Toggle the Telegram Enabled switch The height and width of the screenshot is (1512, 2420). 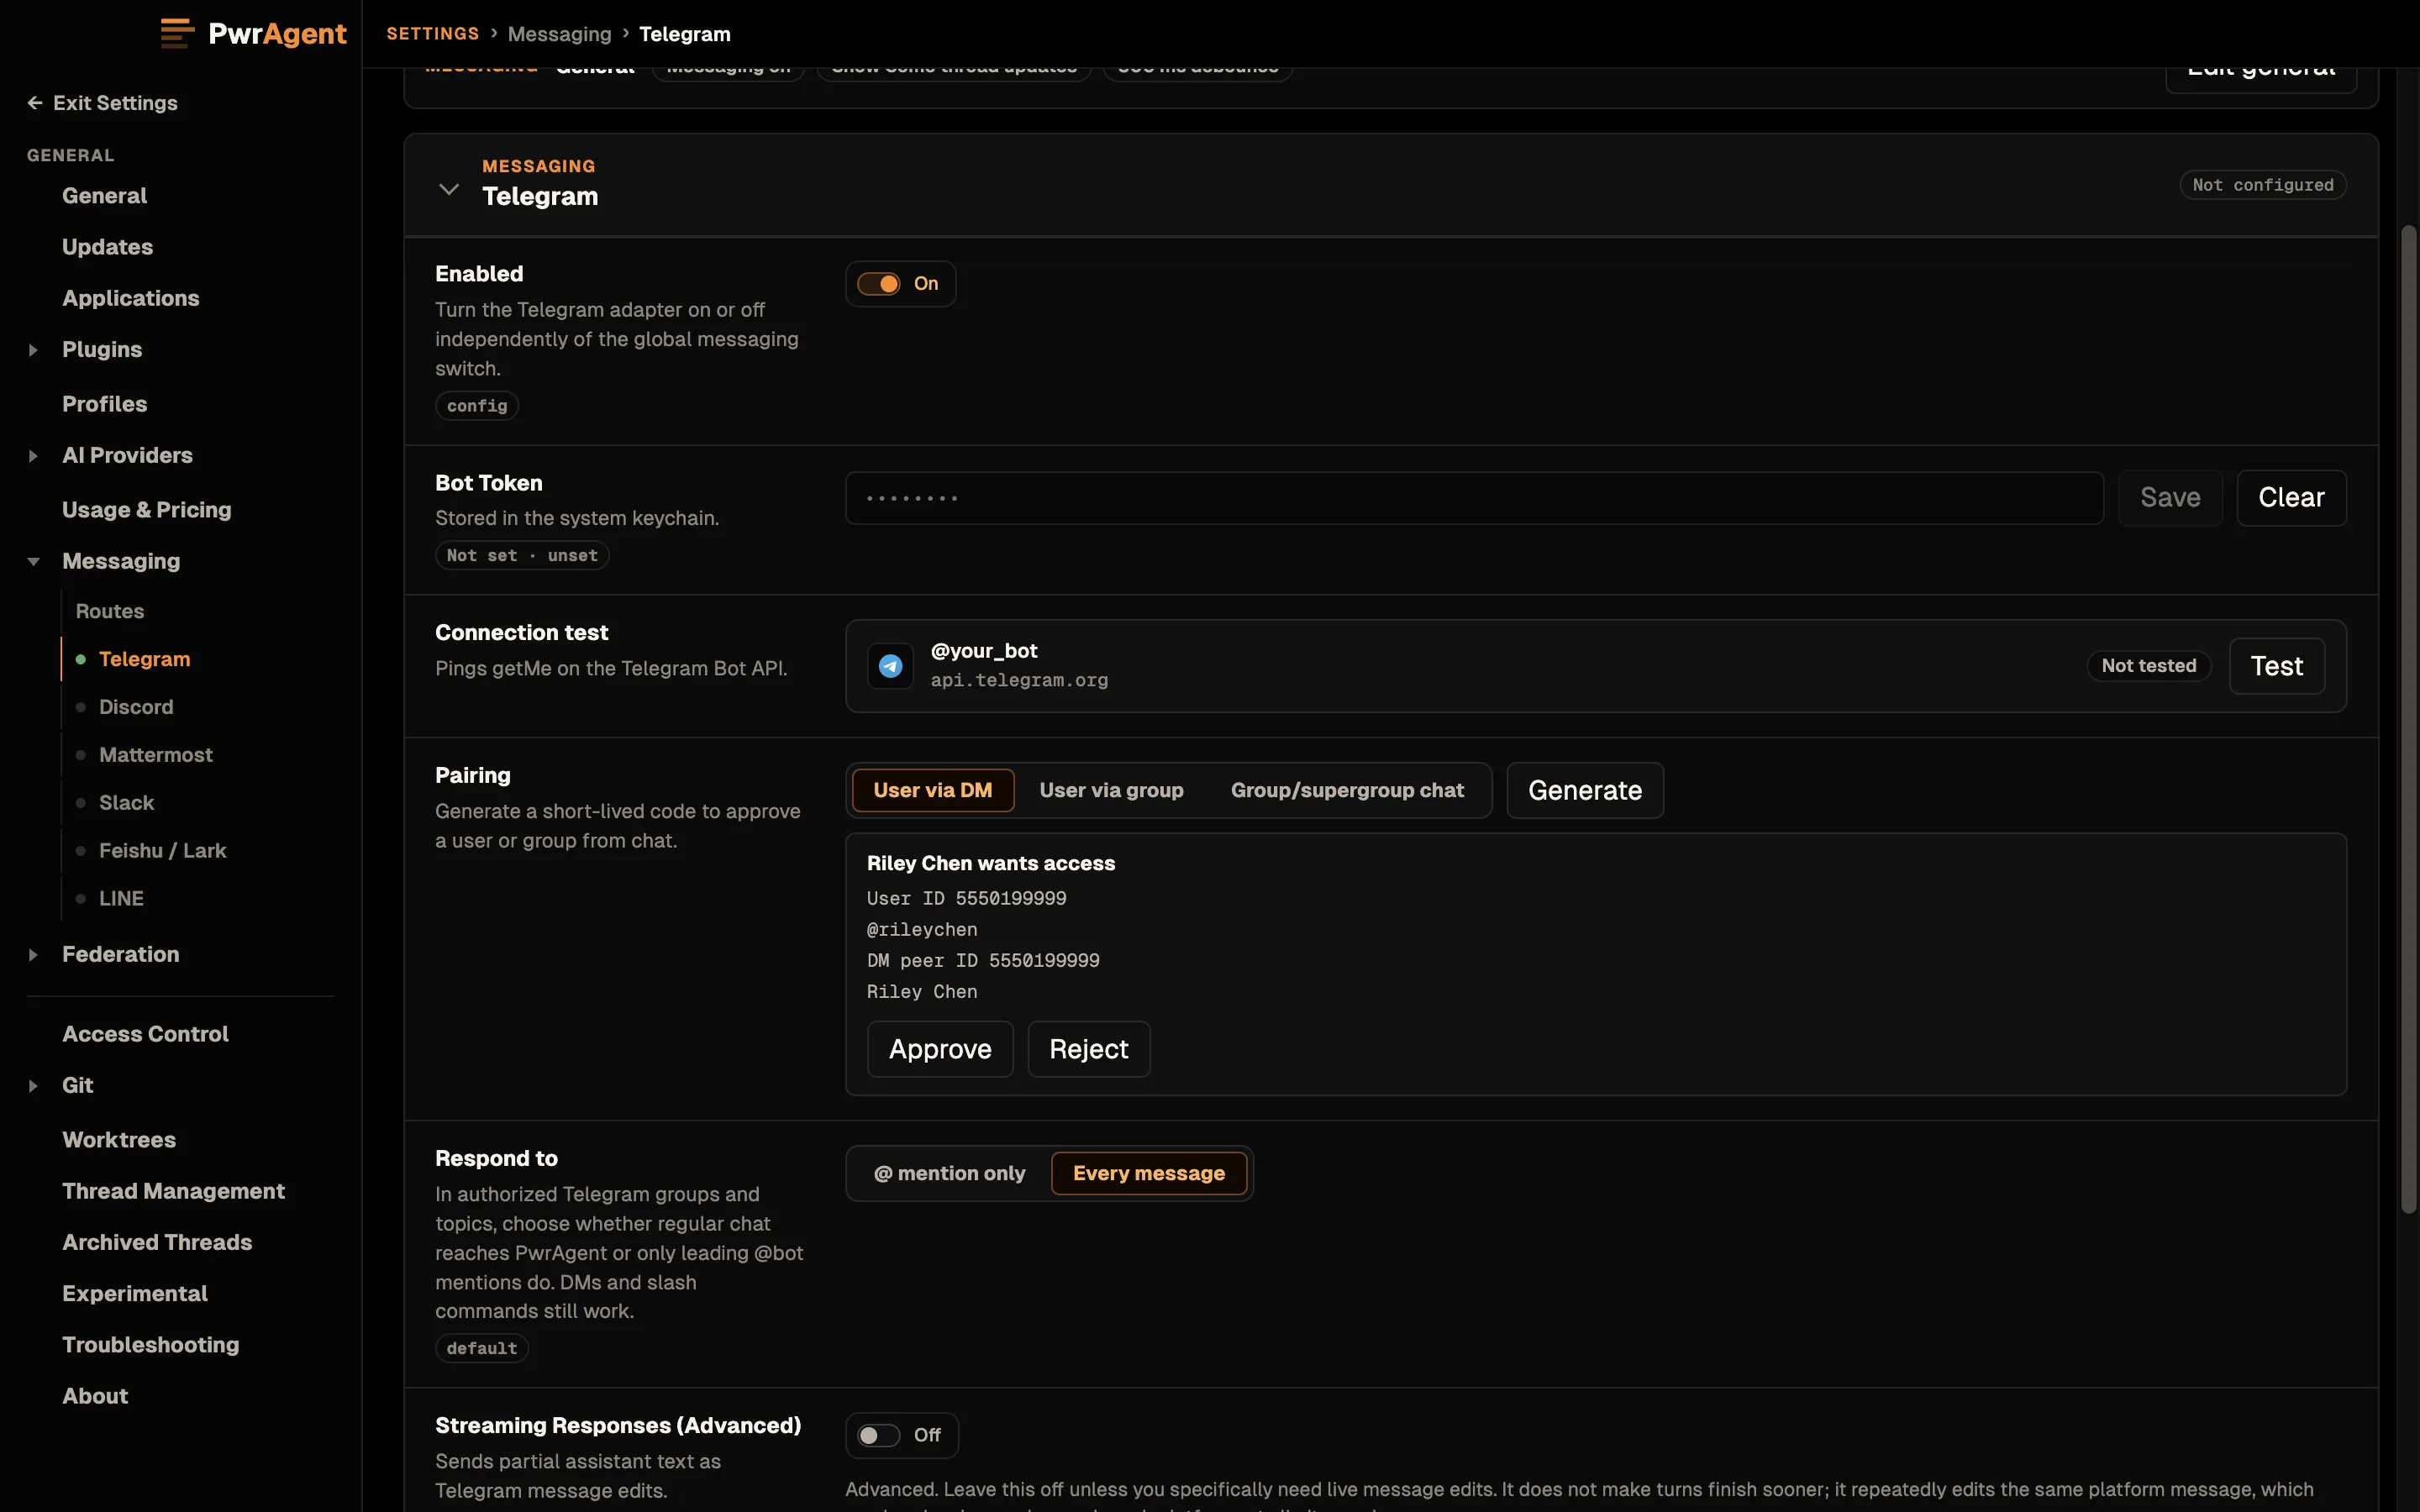click(x=879, y=284)
